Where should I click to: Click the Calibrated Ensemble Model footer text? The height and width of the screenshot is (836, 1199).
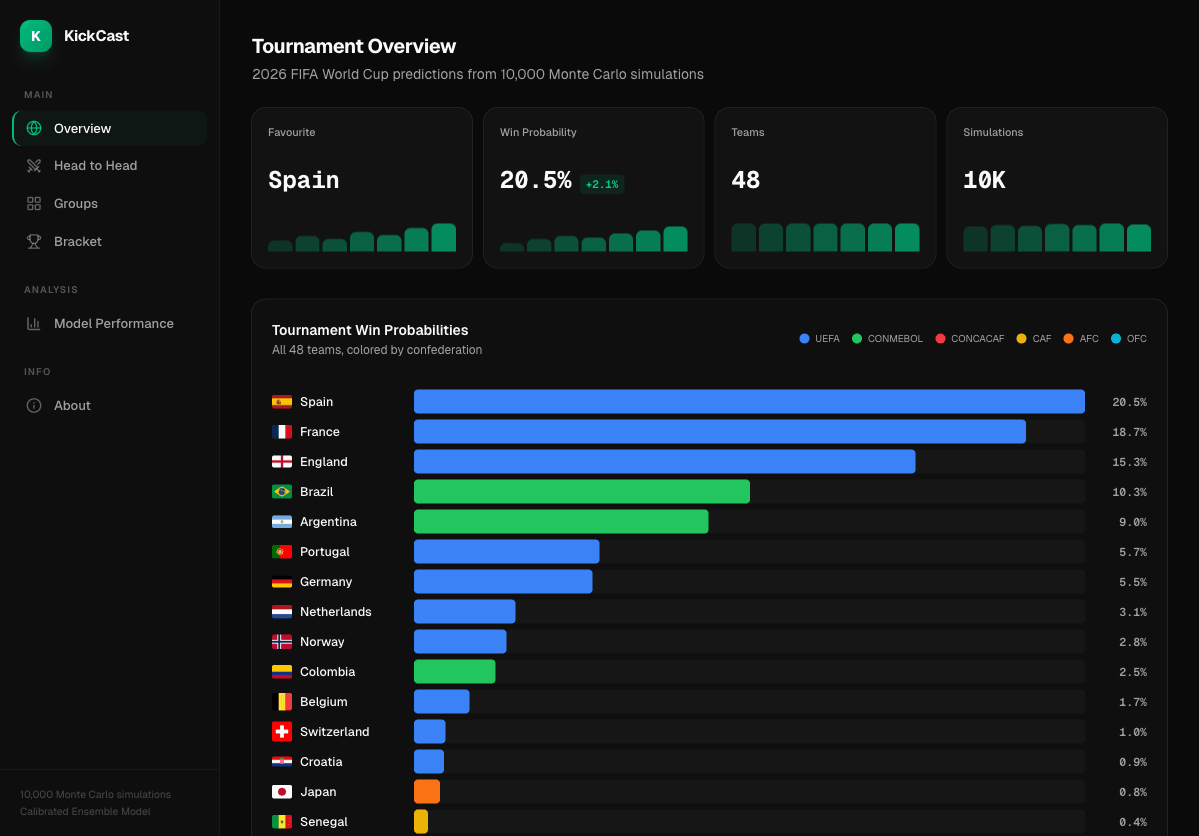pyautogui.click(x=86, y=812)
